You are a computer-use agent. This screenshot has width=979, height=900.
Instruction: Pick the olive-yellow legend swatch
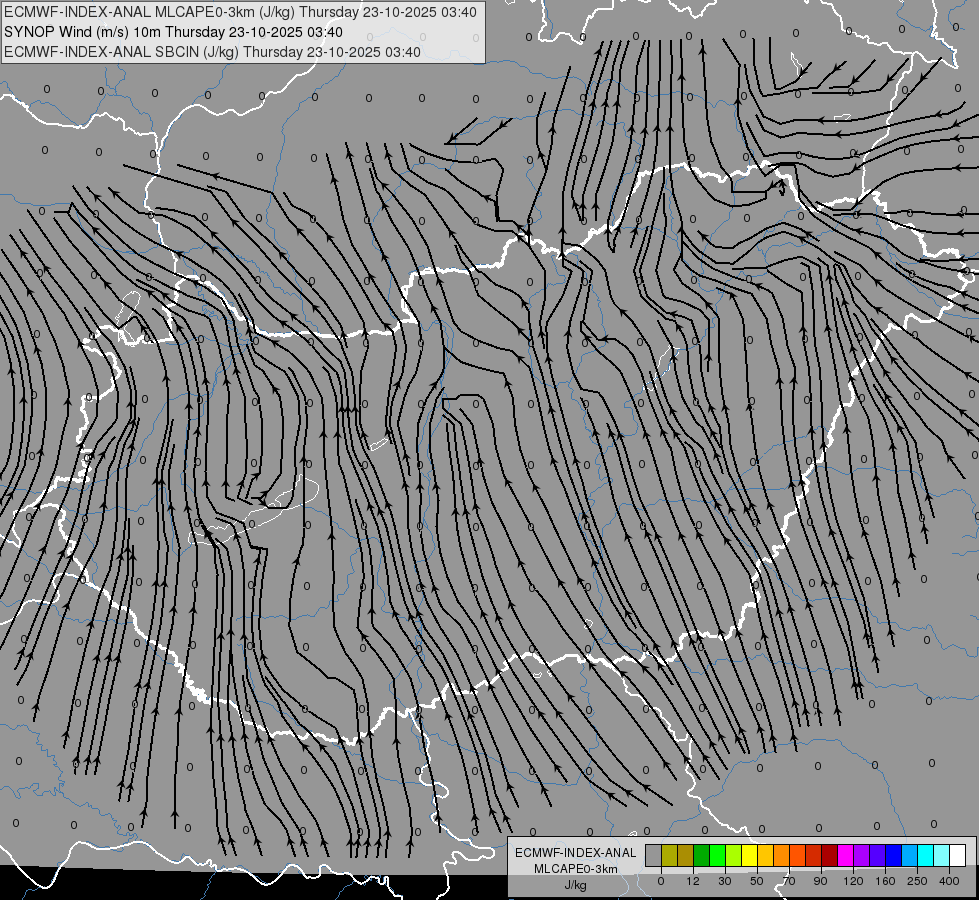670,855
